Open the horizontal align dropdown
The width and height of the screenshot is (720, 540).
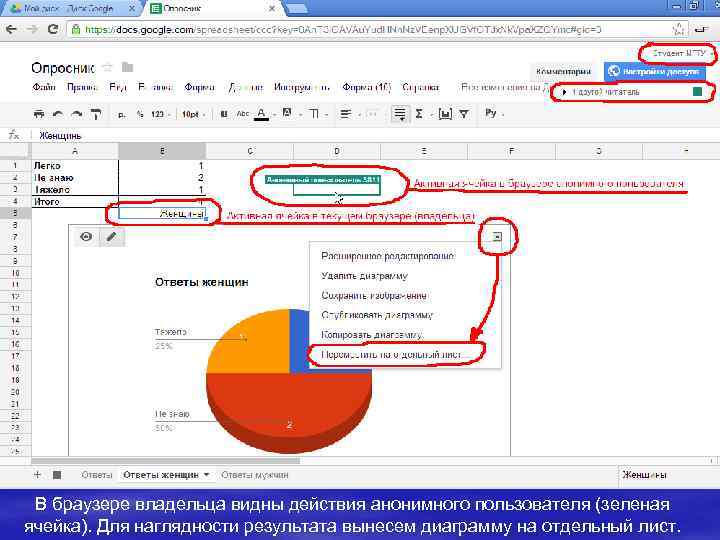click(346, 114)
